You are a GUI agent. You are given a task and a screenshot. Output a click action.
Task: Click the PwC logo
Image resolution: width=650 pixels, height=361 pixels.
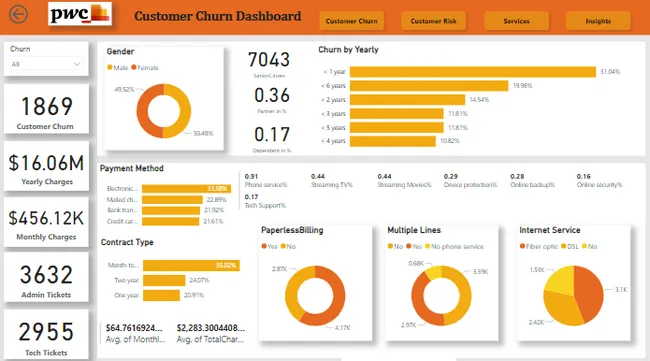point(80,14)
